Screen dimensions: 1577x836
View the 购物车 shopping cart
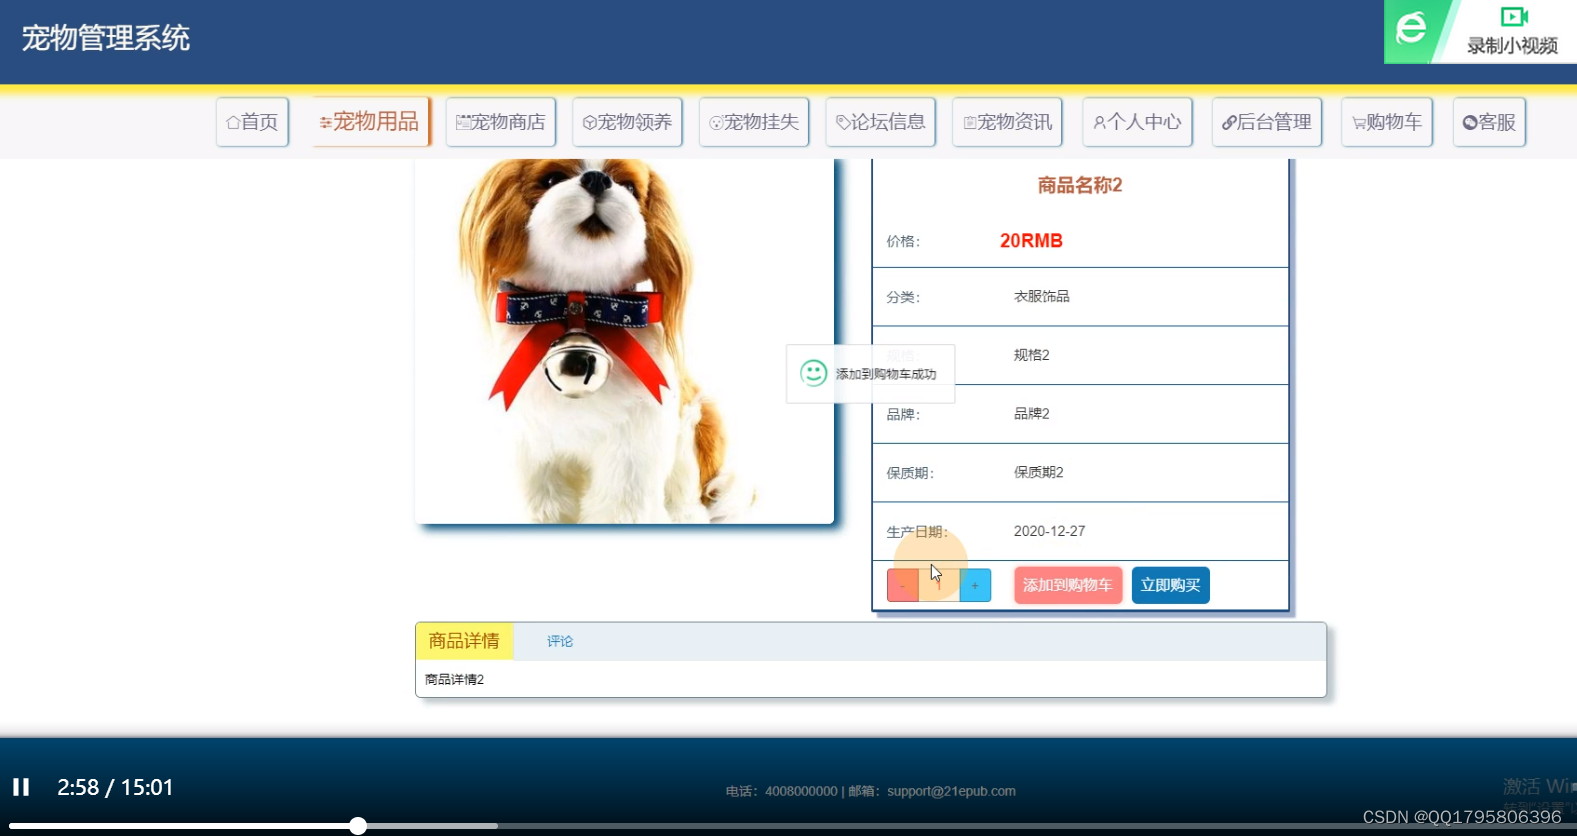point(1387,122)
